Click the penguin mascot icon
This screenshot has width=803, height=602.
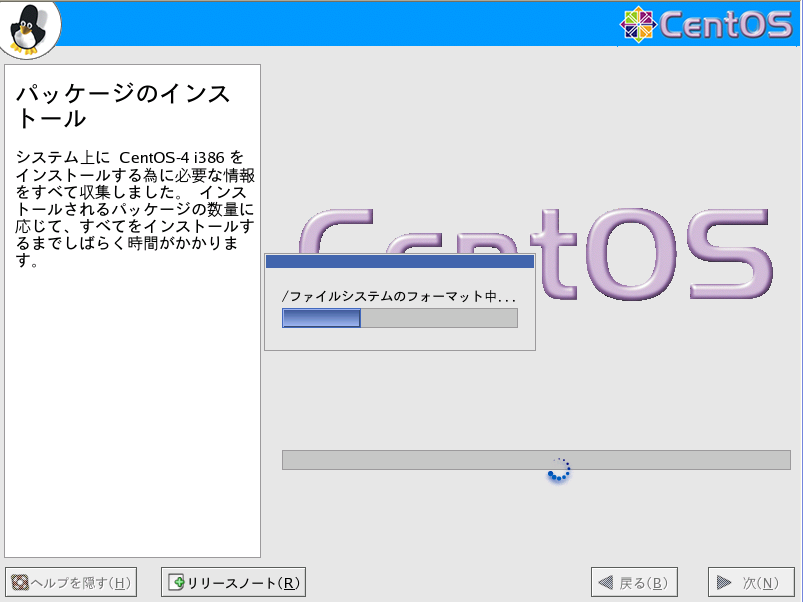pyautogui.click(x=28, y=29)
